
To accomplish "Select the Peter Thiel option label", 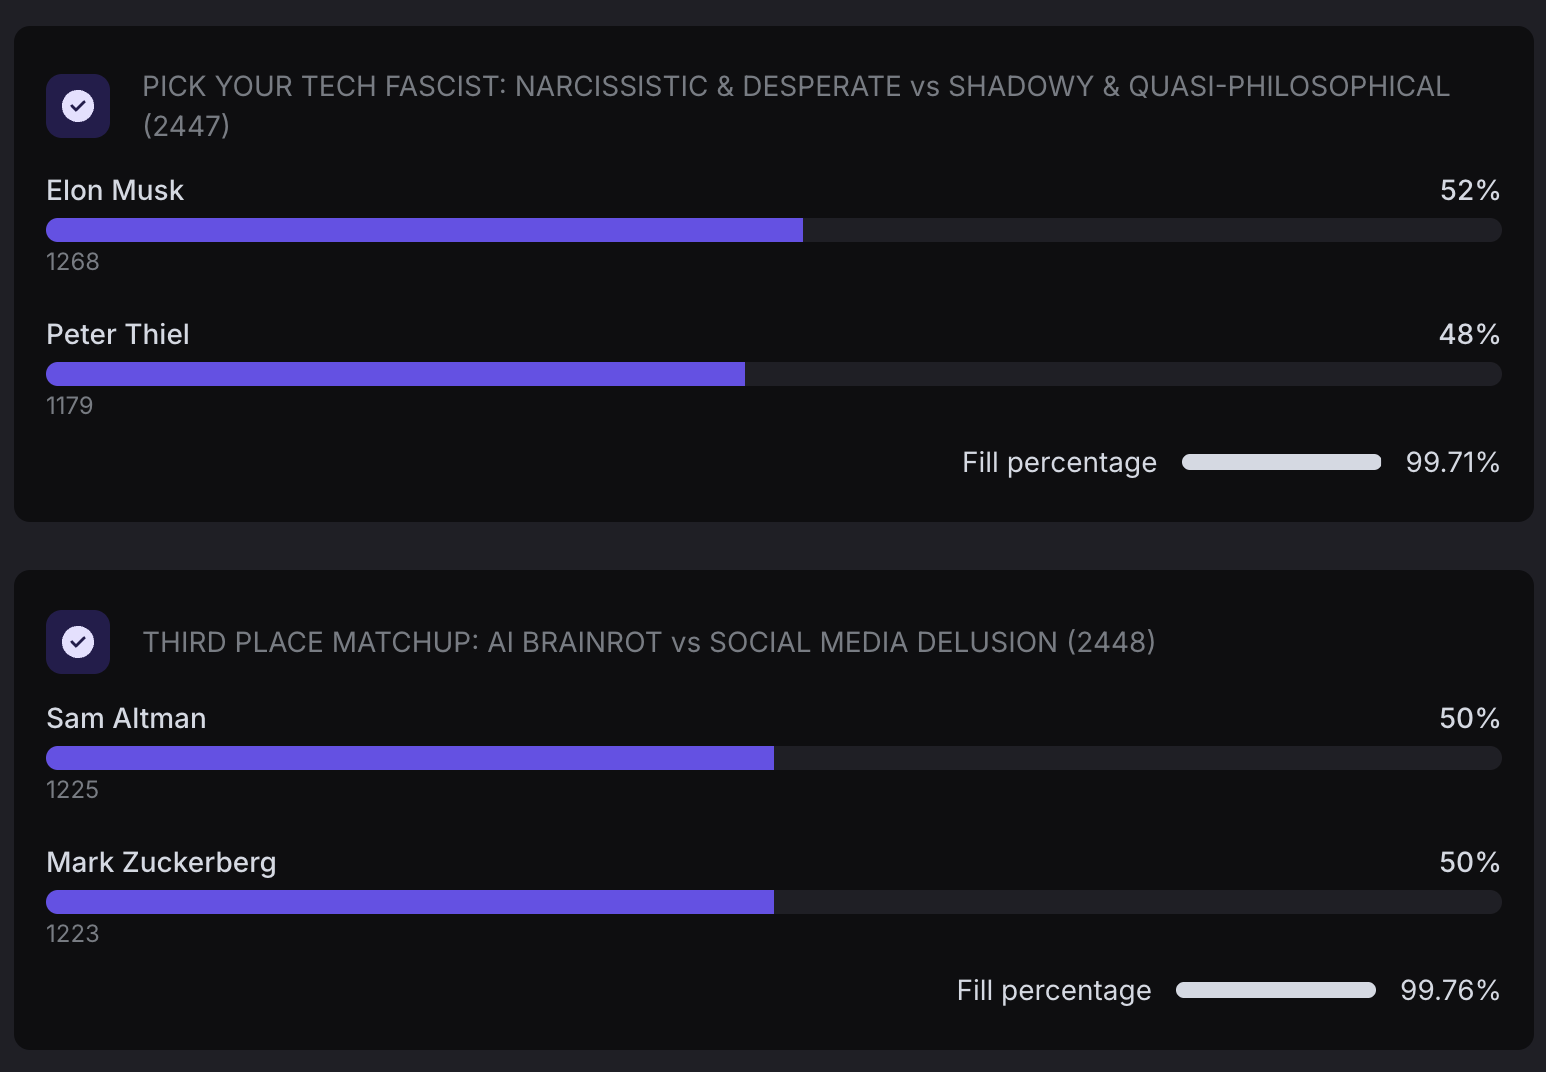I will click(118, 334).
